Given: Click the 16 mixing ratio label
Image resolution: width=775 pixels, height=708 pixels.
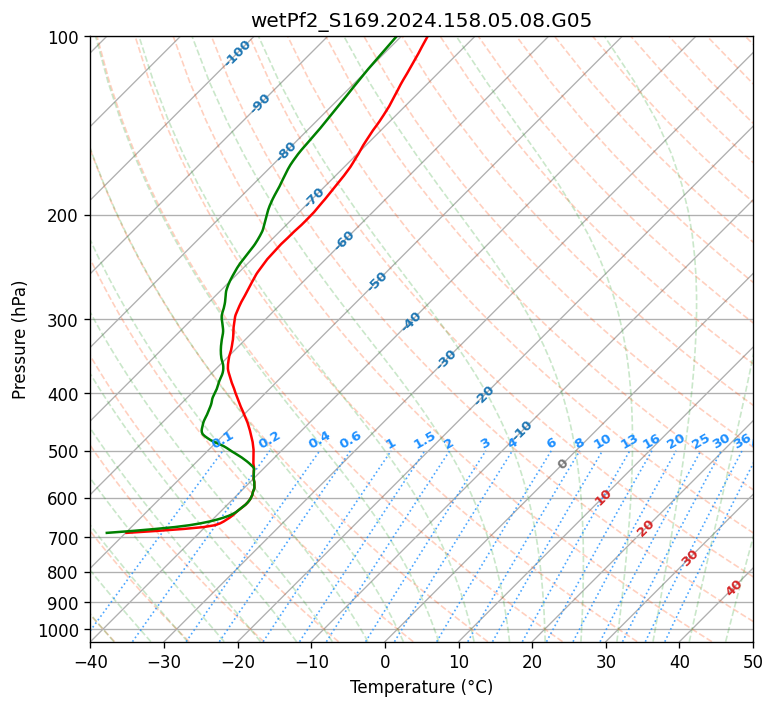Looking at the screenshot, I should tap(651, 441).
